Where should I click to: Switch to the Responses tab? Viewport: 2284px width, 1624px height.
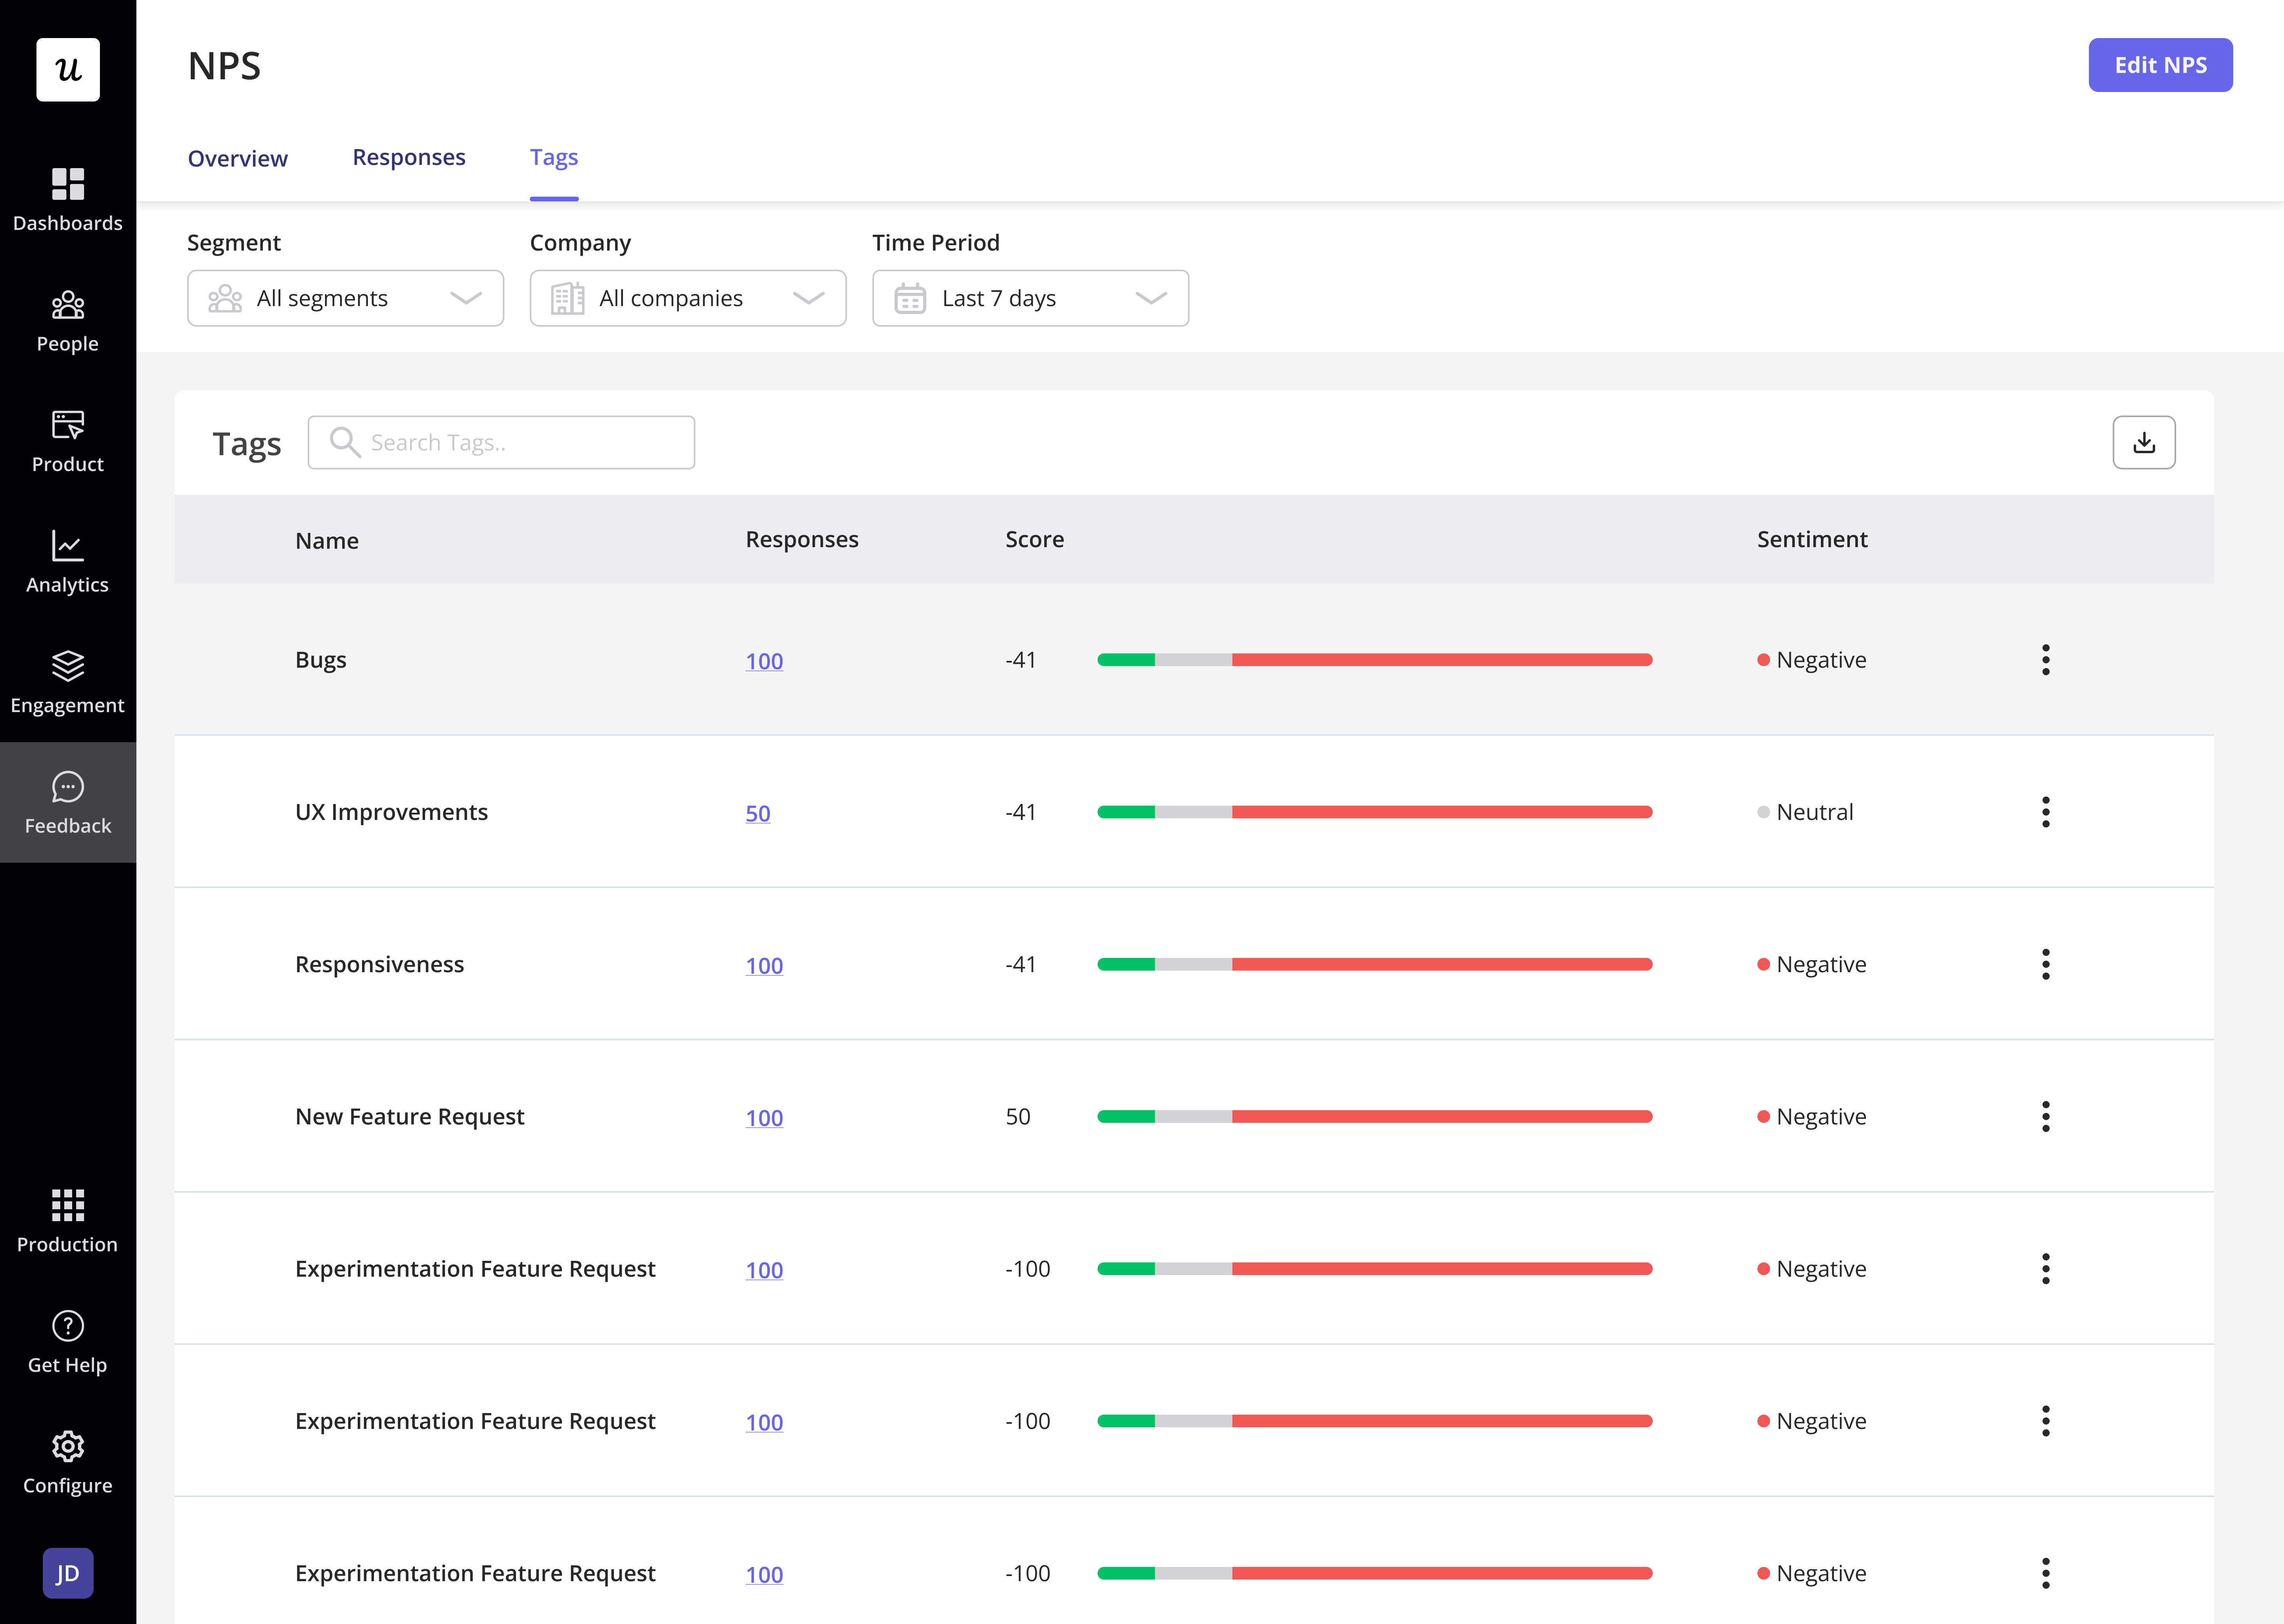click(x=409, y=158)
